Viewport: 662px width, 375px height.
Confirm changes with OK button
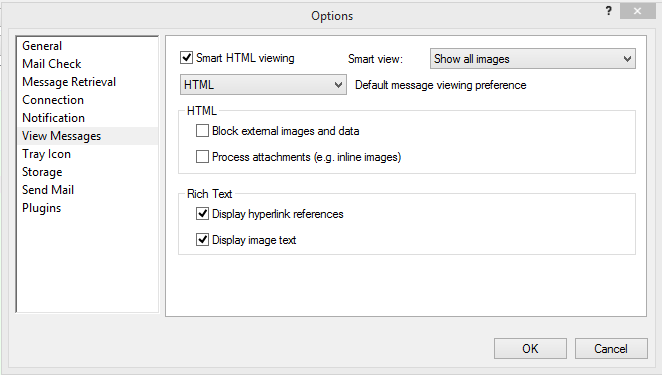(530, 348)
